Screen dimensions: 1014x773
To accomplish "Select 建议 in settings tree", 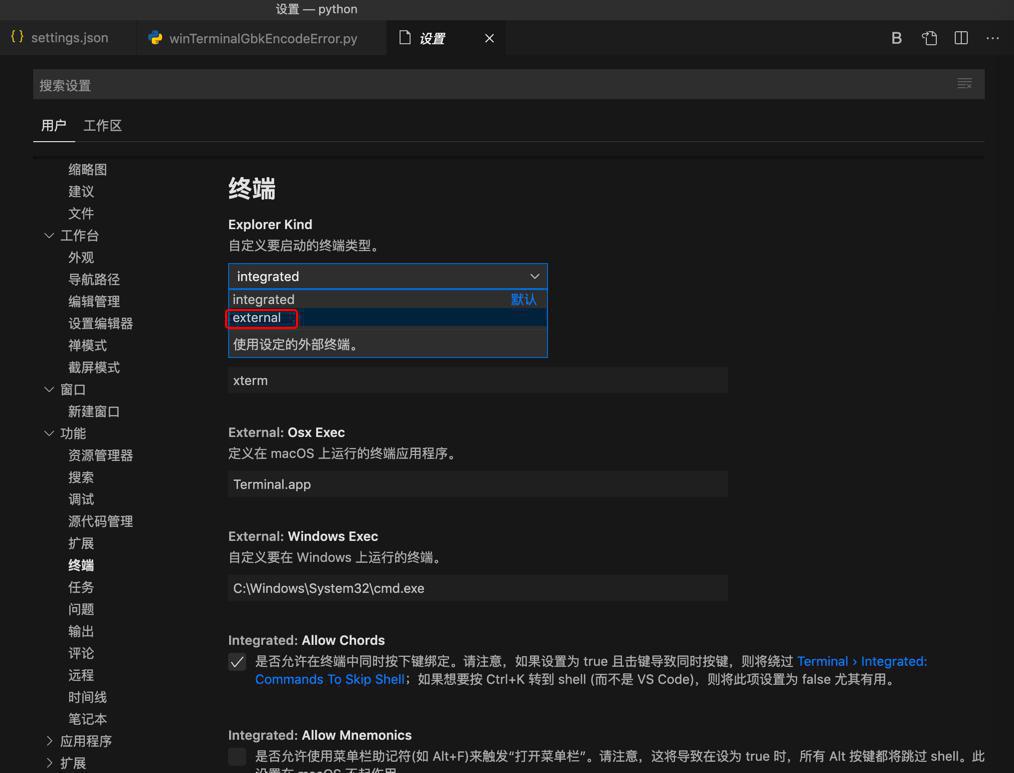I will point(81,191).
